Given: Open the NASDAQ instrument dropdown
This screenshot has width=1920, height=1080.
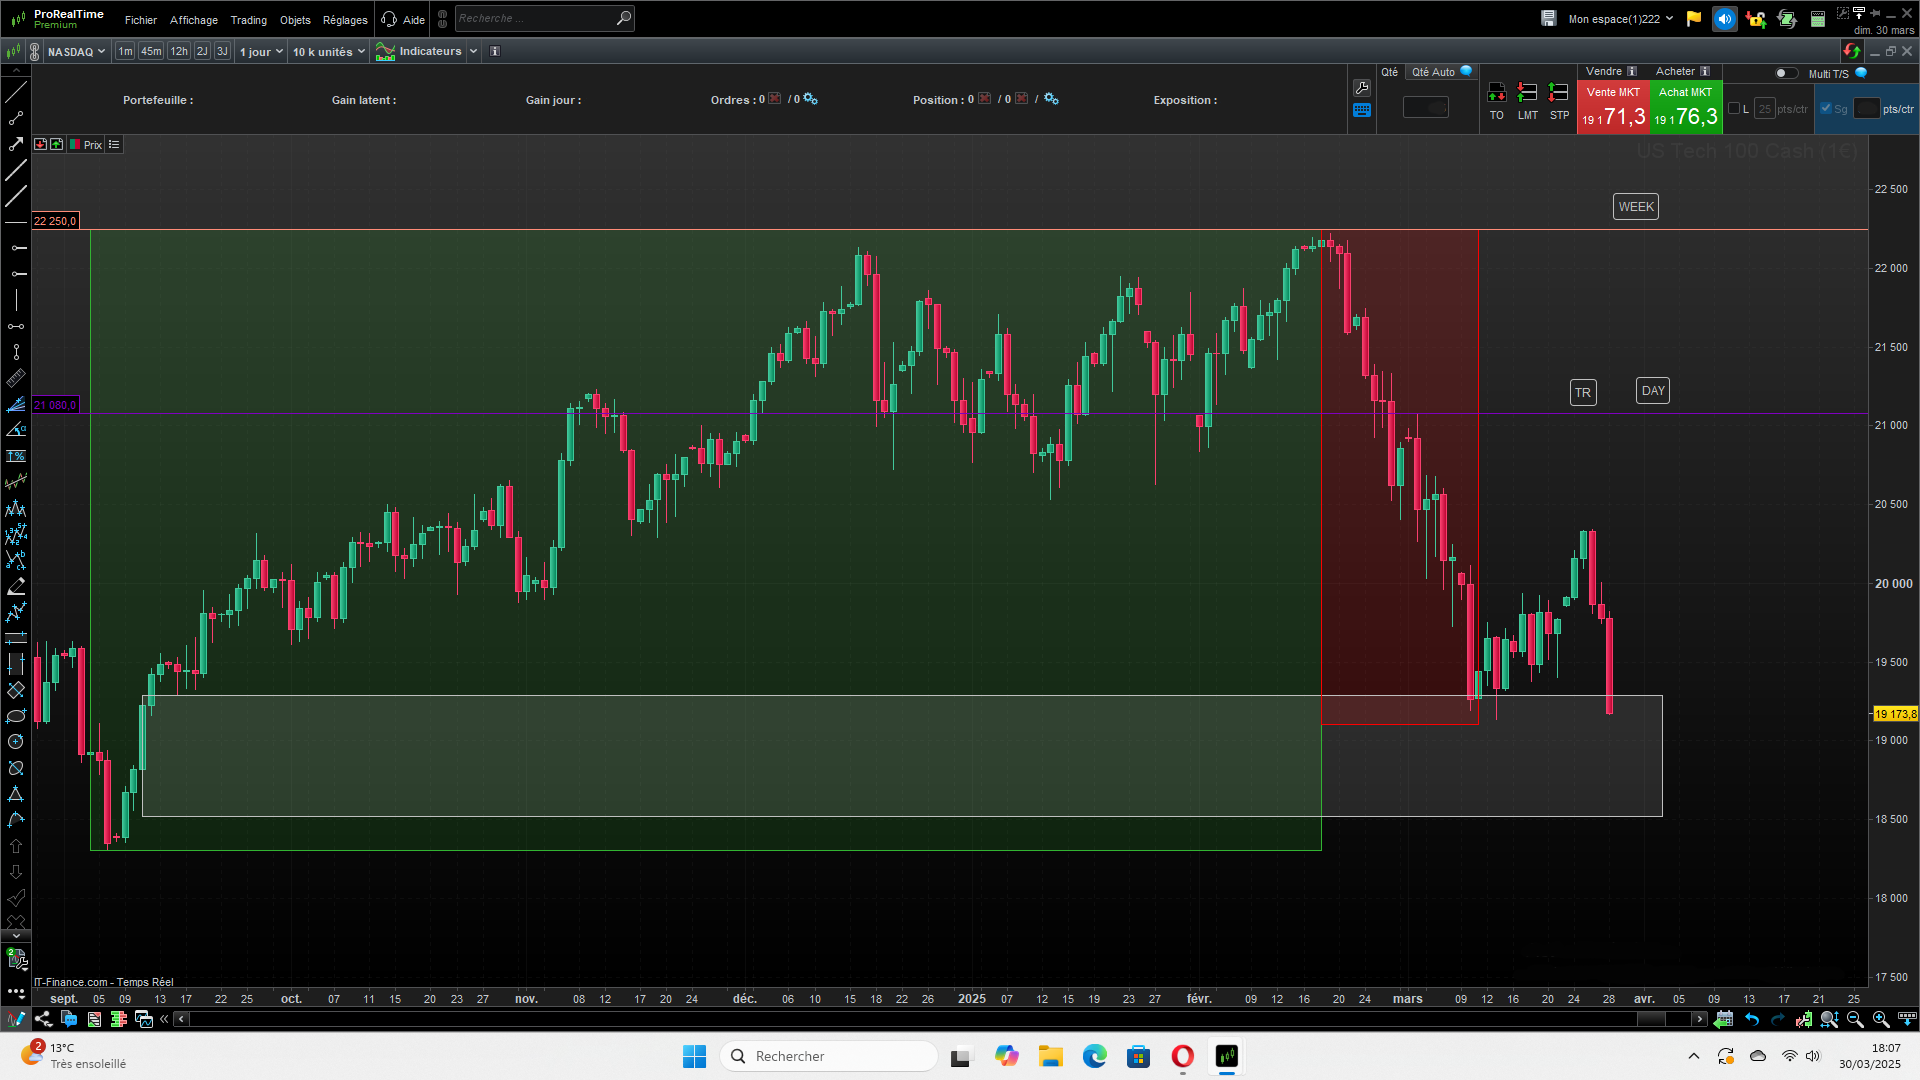Looking at the screenshot, I should pos(76,52).
